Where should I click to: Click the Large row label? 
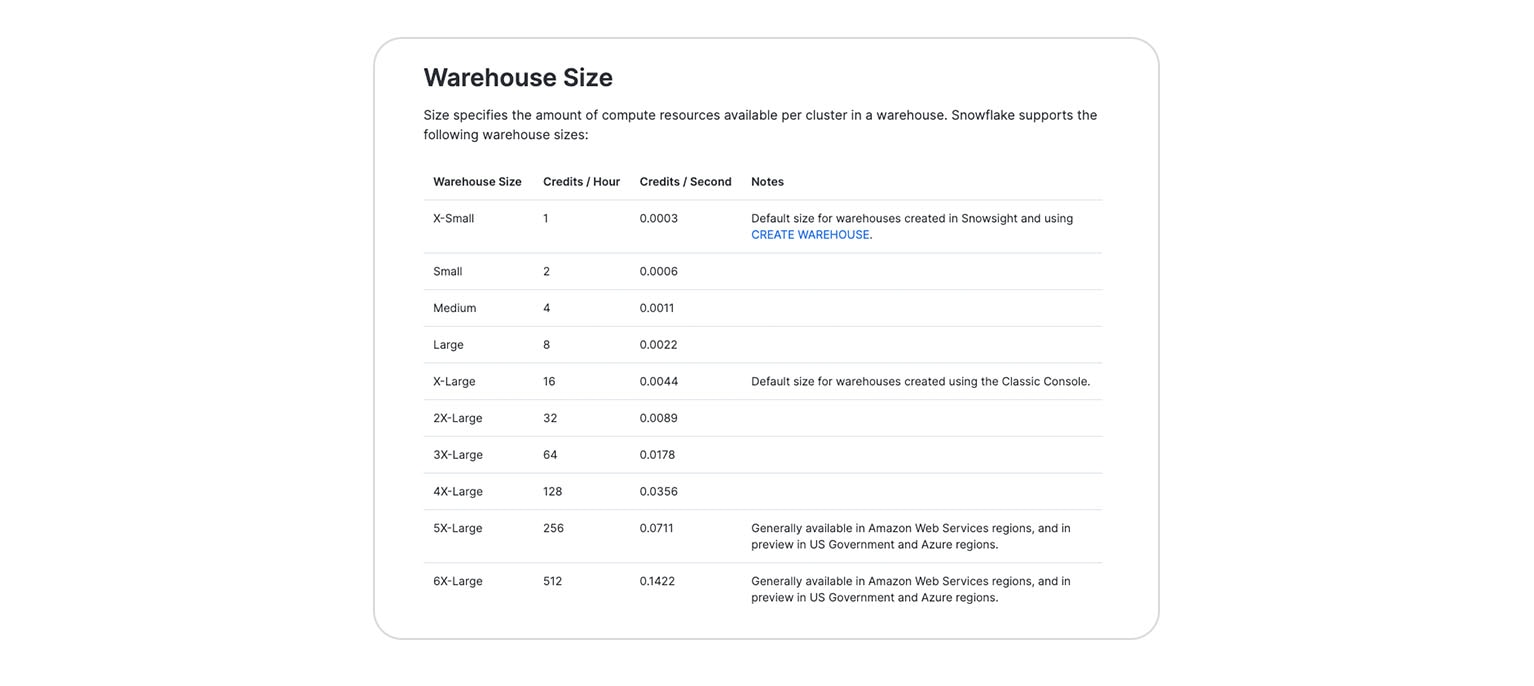(447, 344)
